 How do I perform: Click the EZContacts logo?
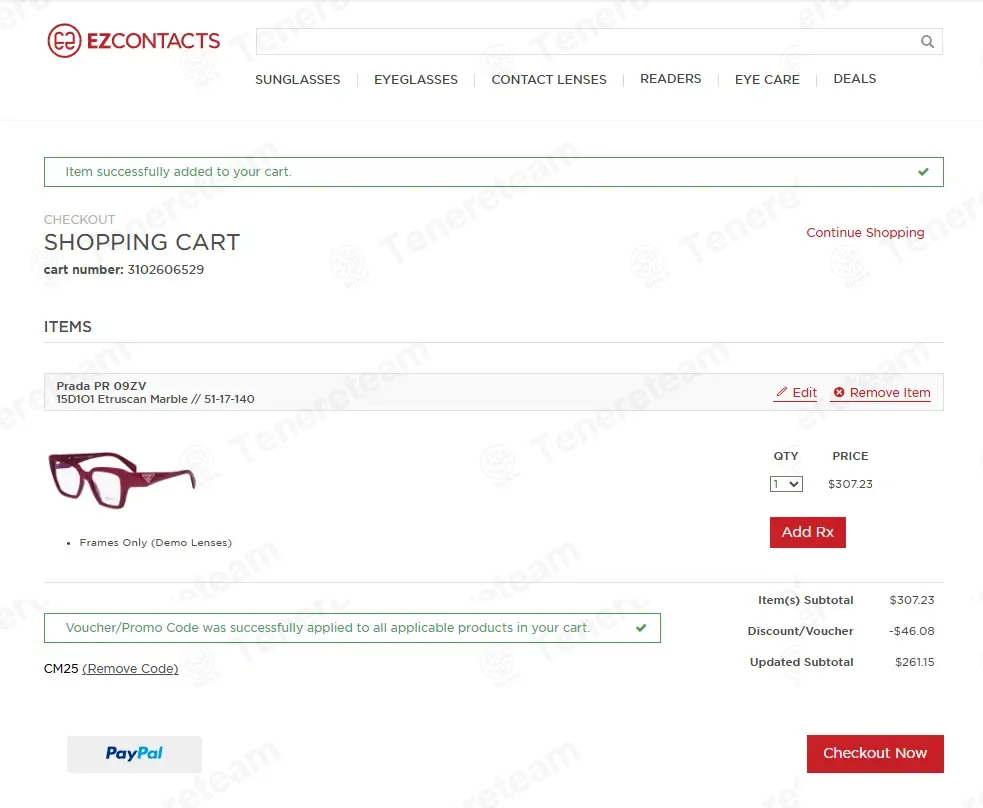134,41
